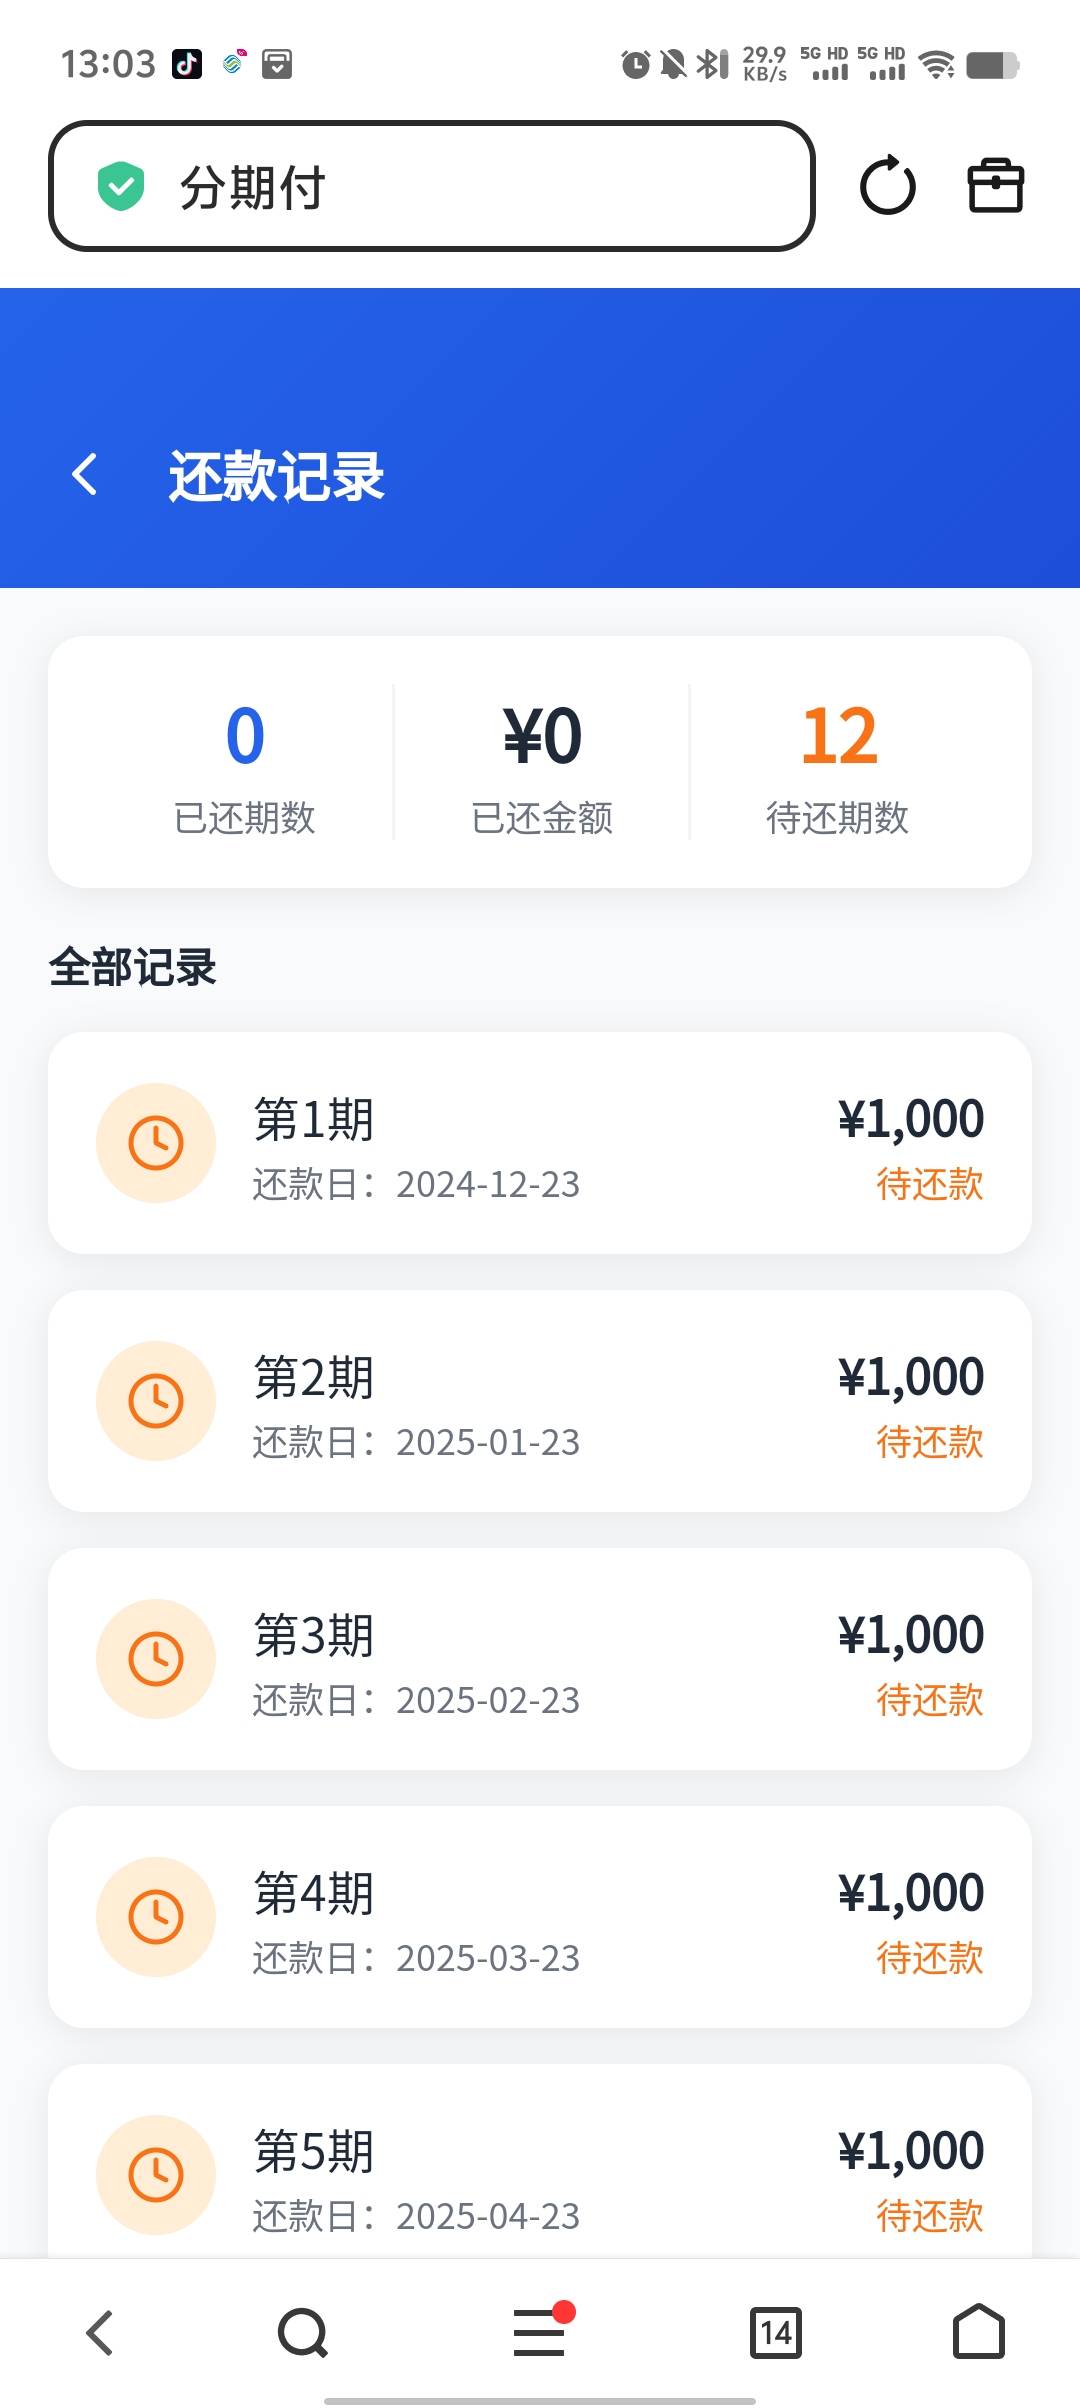
Task: Tap the reload page icon
Action: (x=887, y=186)
